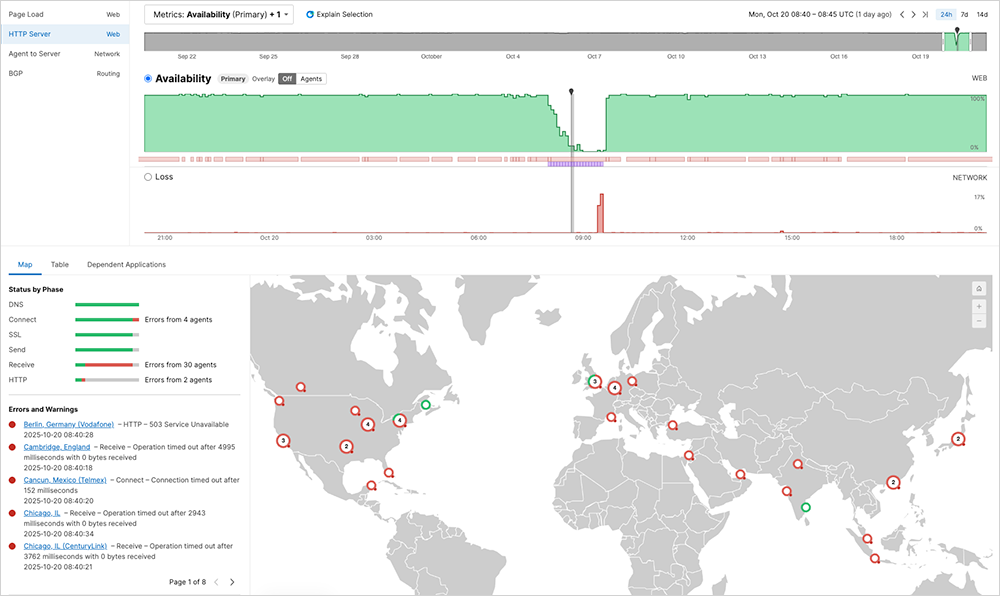This screenshot has width=1000, height=596.
Task: Select the clustered marker labeled 4 in Europe
Action: (x=613, y=387)
